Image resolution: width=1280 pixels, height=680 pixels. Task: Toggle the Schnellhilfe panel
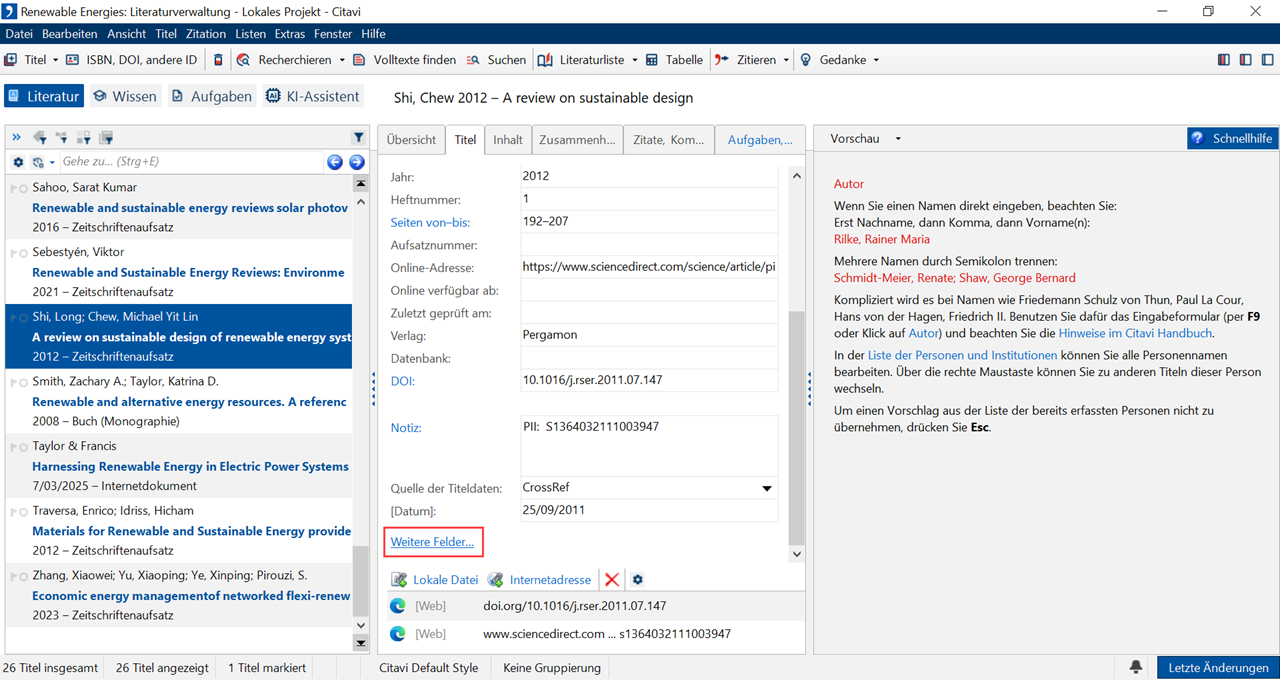click(x=1232, y=139)
